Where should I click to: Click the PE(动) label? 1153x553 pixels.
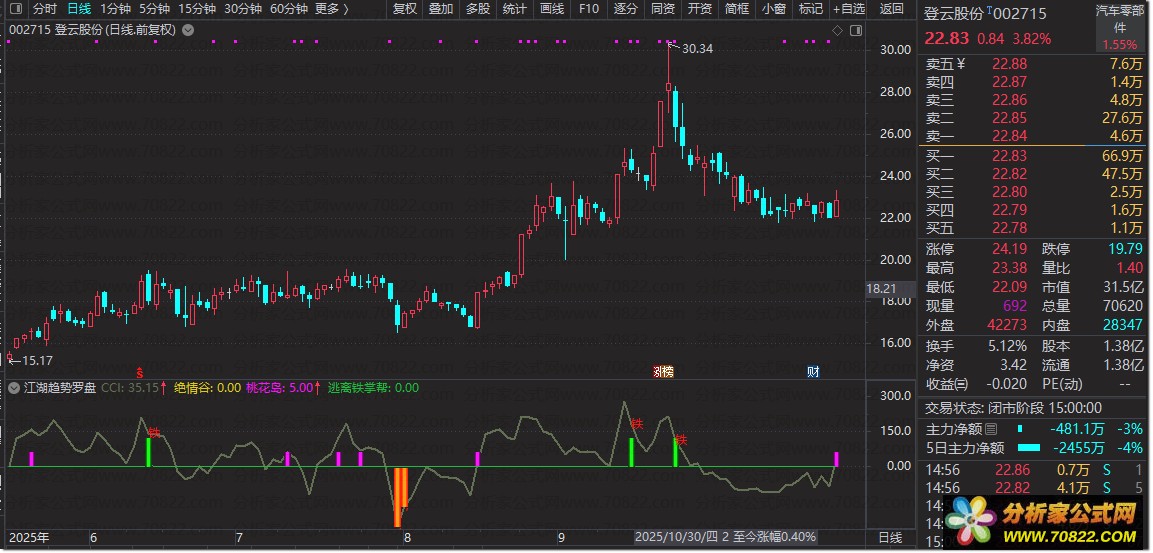pos(1063,384)
